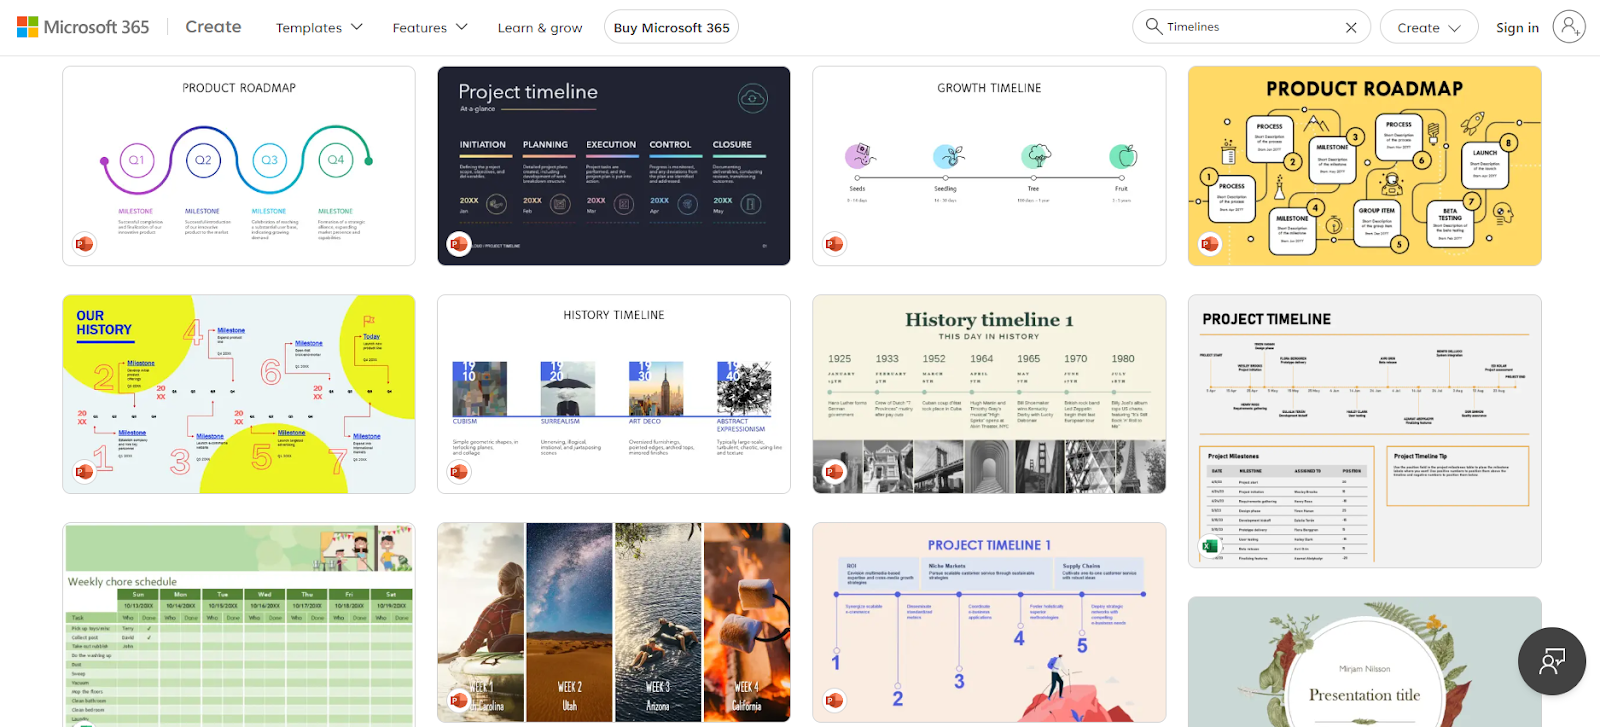
Task: Open the dark Project timeline template
Action: point(614,166)
